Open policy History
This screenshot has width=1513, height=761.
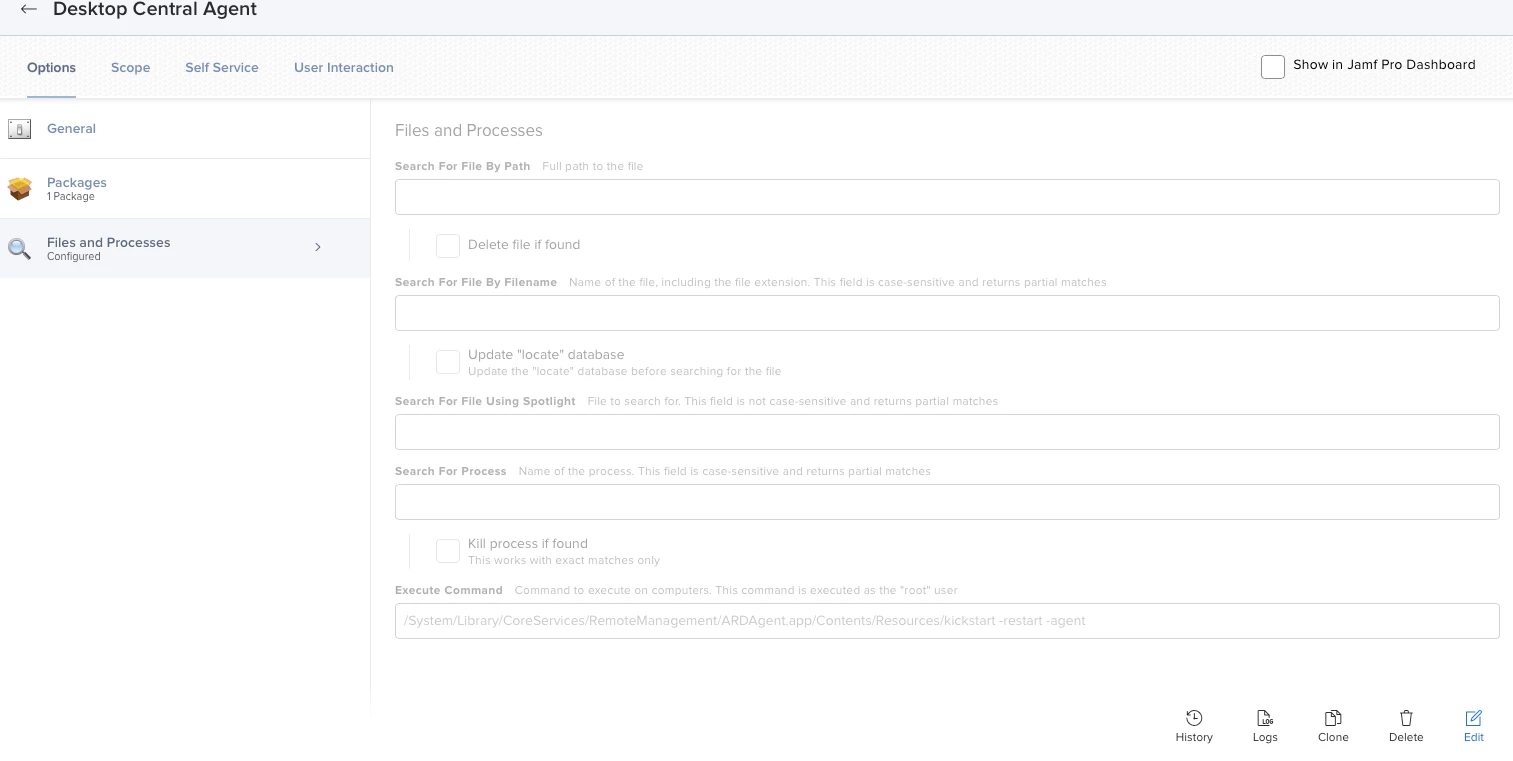[x=1194, y=726]
